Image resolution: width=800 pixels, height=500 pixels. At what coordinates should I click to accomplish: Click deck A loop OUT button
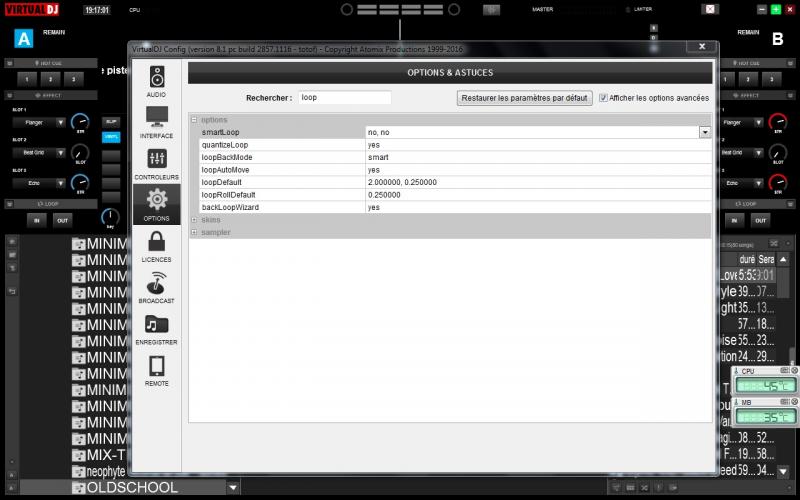(x=62, y=220)
